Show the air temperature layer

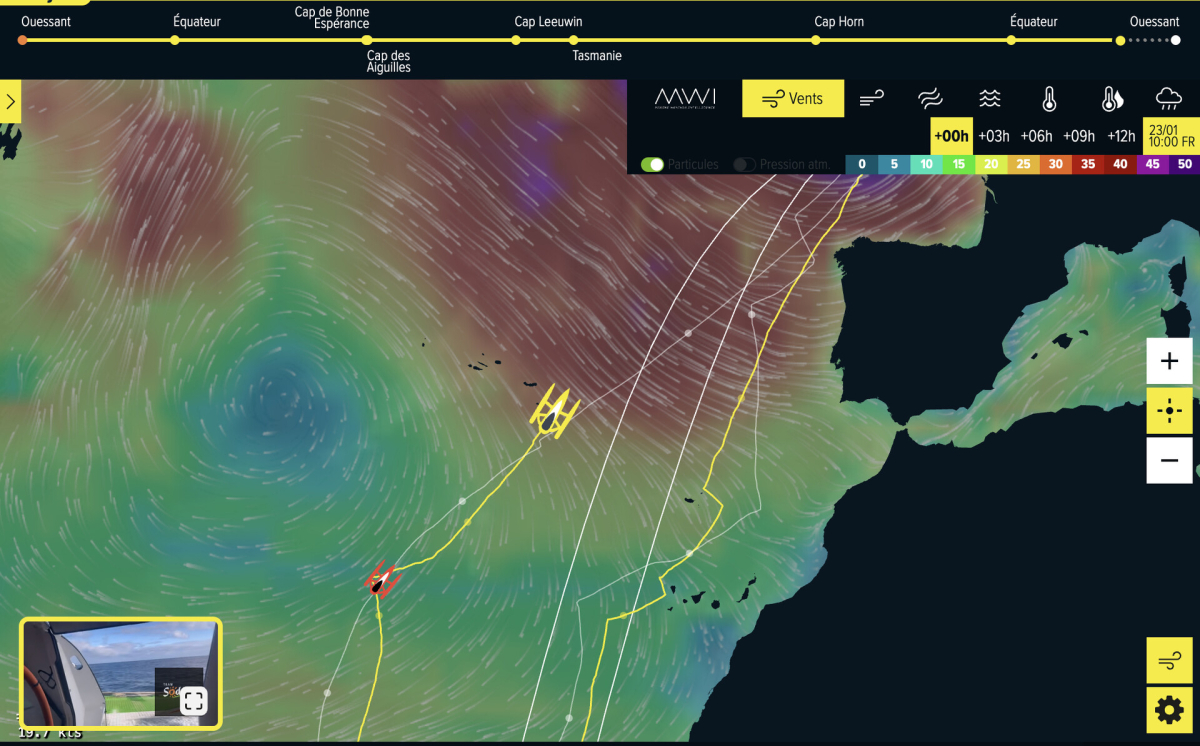coord(1049,98)
